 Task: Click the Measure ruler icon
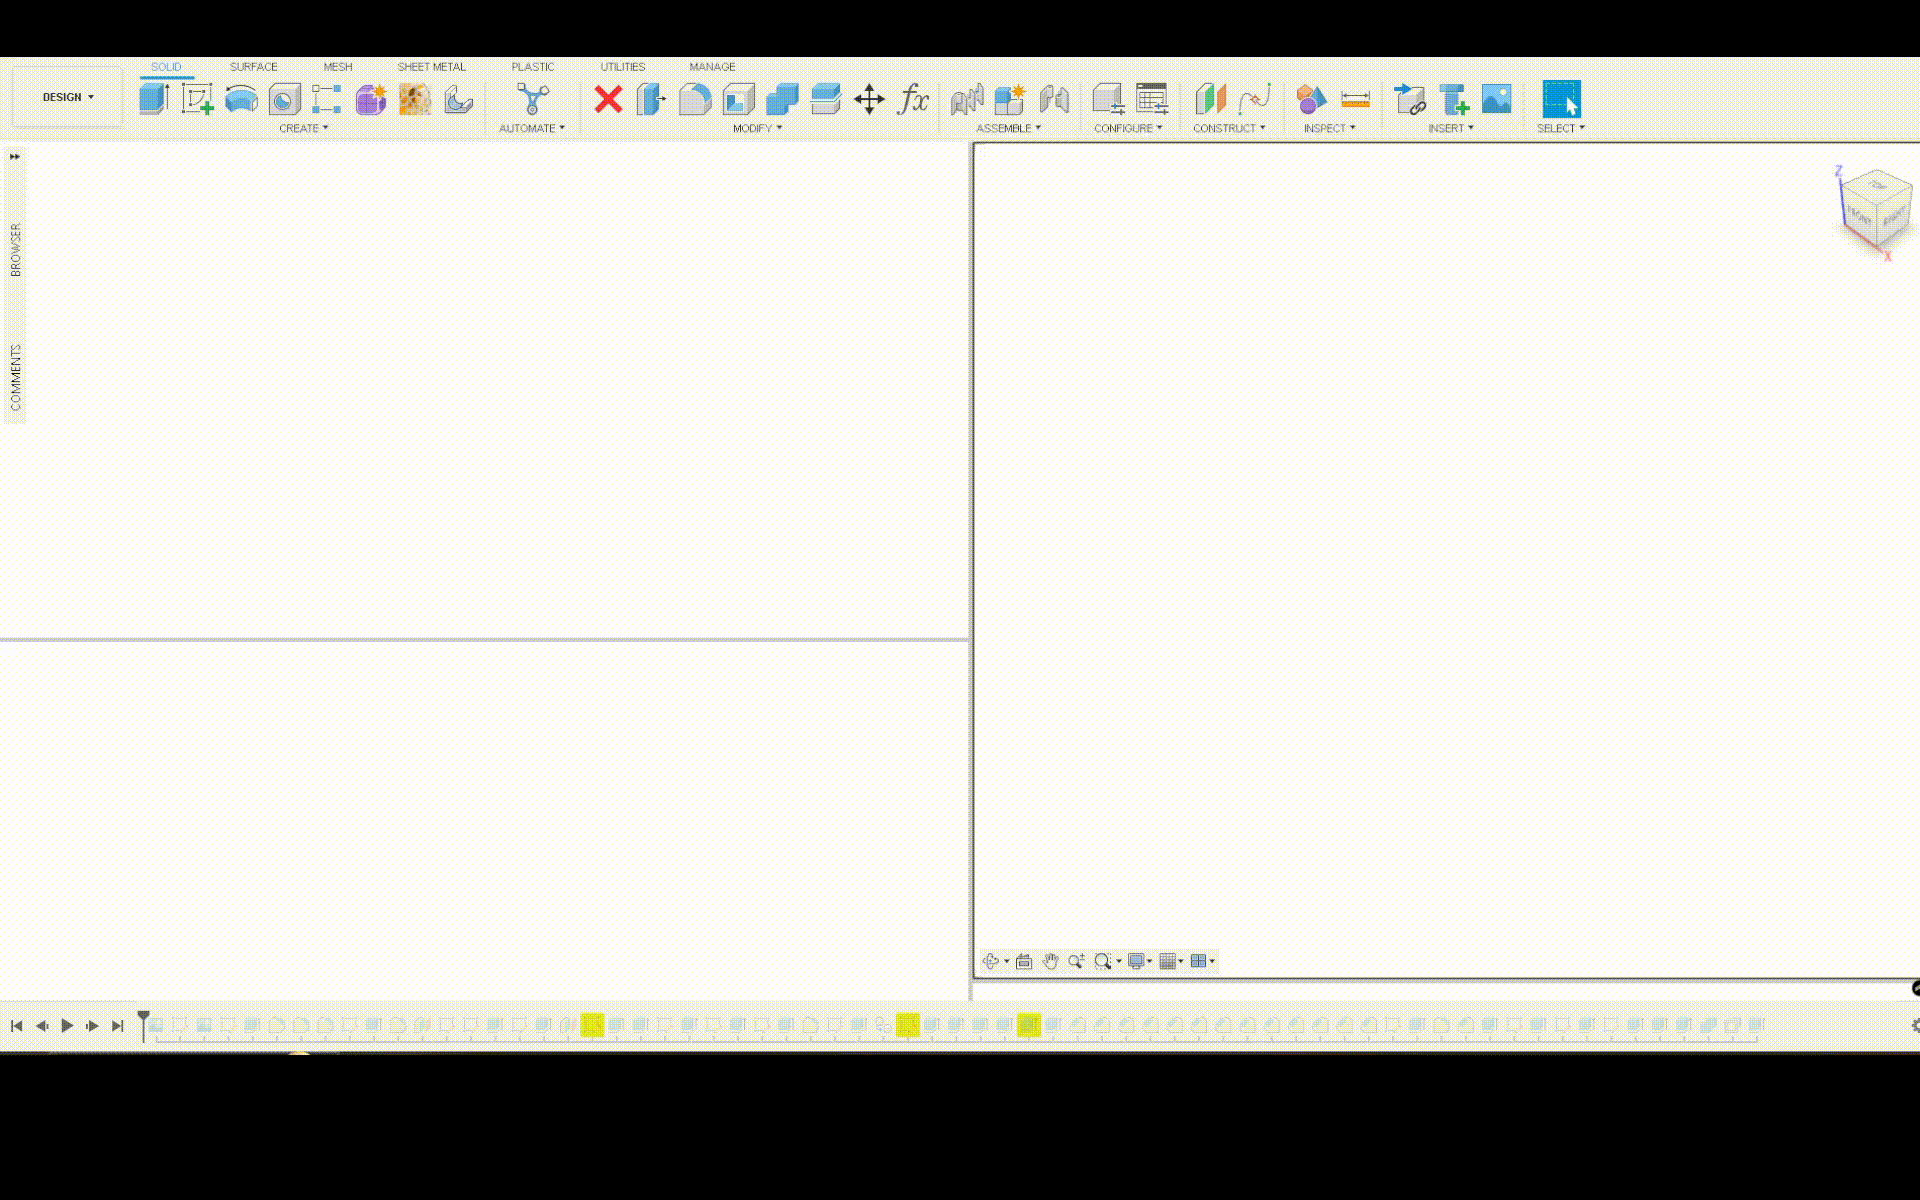click(x=1355, y=99)
